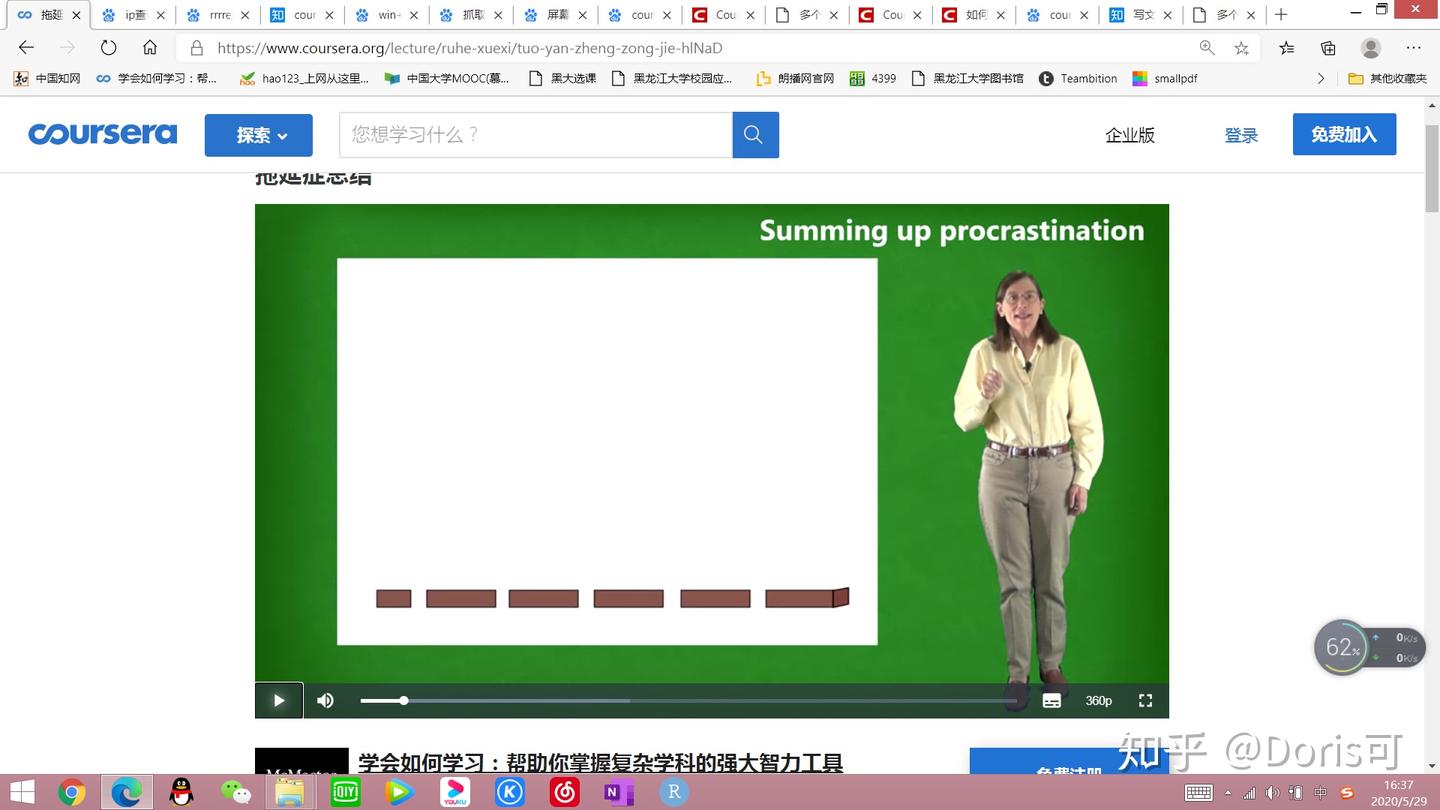The height and width of the screenshot is (810, 1440).
Task: Open Coursera search by clicking the magnifier icon
Action: 754,134
